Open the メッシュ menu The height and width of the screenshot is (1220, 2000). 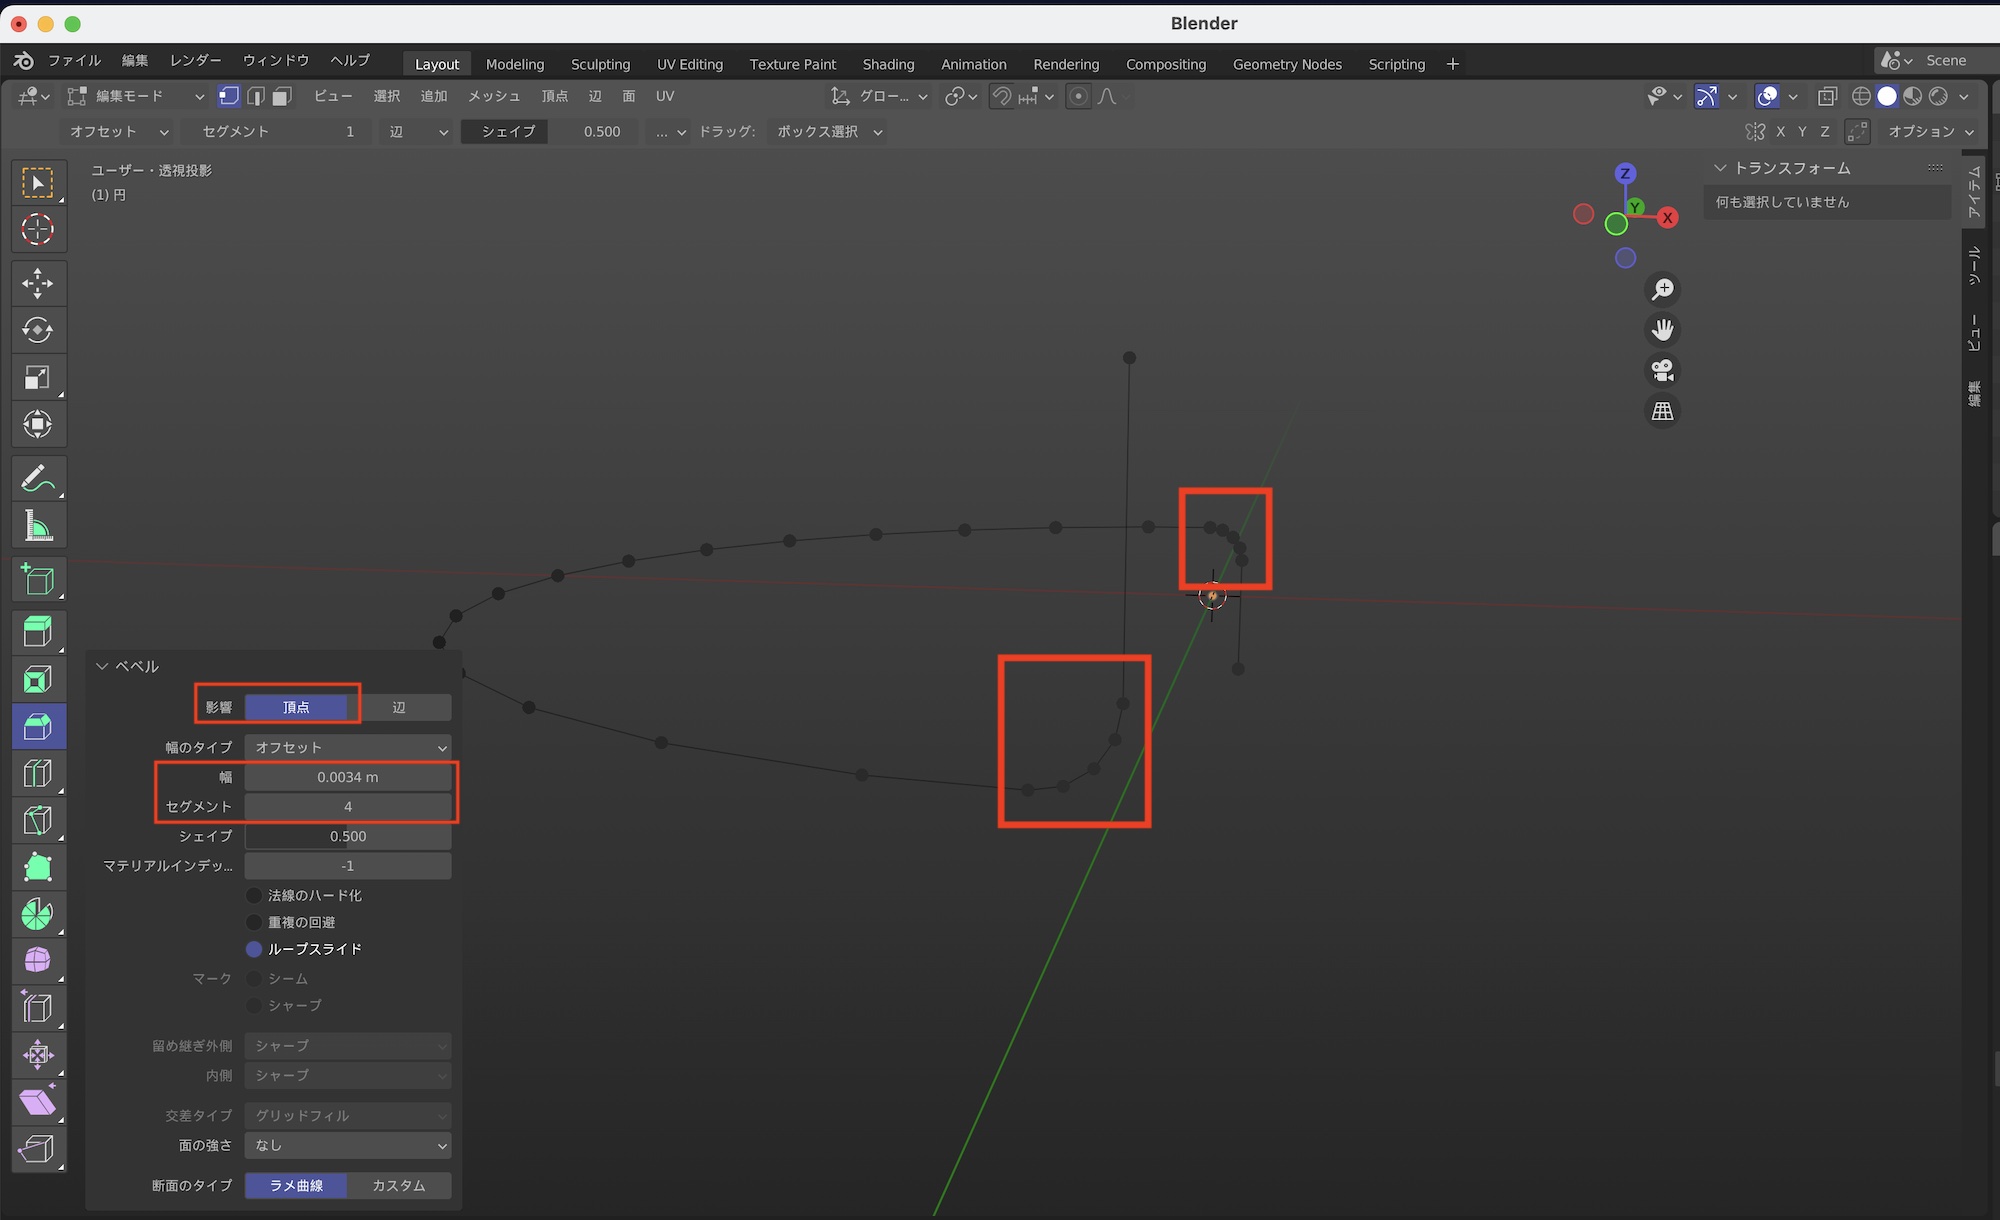[494, 96]
